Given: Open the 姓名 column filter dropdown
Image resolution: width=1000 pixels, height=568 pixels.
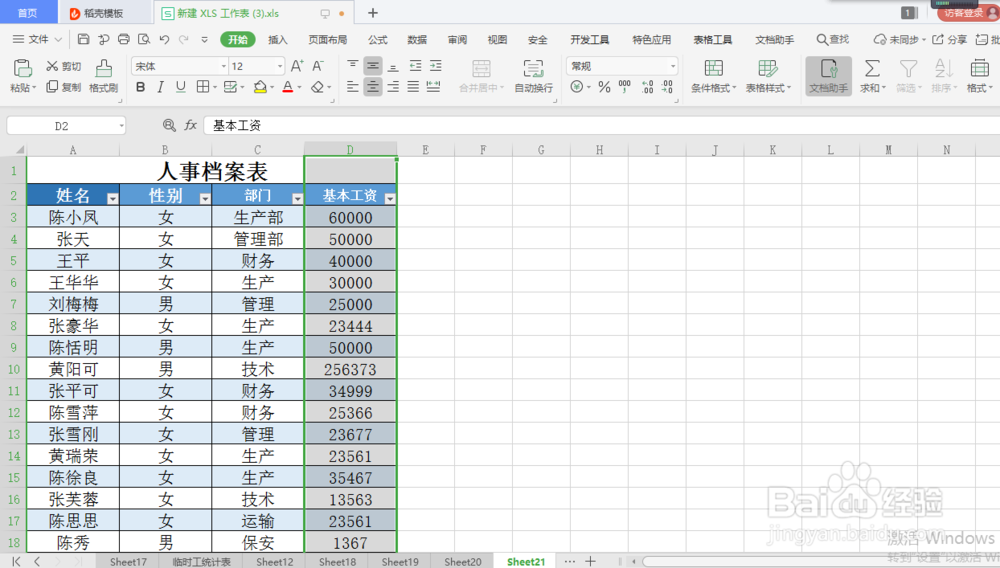Looking at the screenshot, I should coord(112,198).
